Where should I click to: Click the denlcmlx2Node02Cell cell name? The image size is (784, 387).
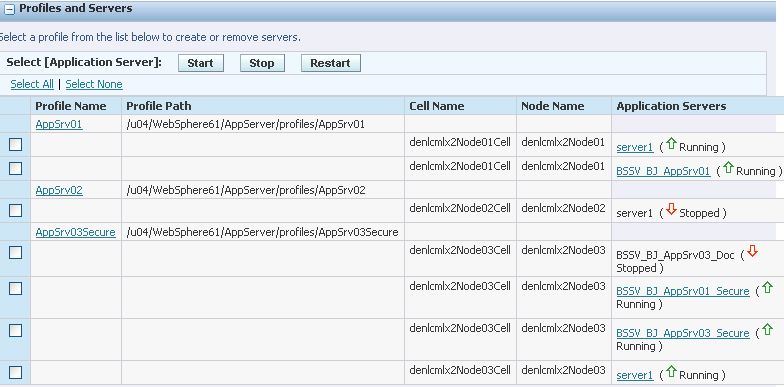pos(460,208)
